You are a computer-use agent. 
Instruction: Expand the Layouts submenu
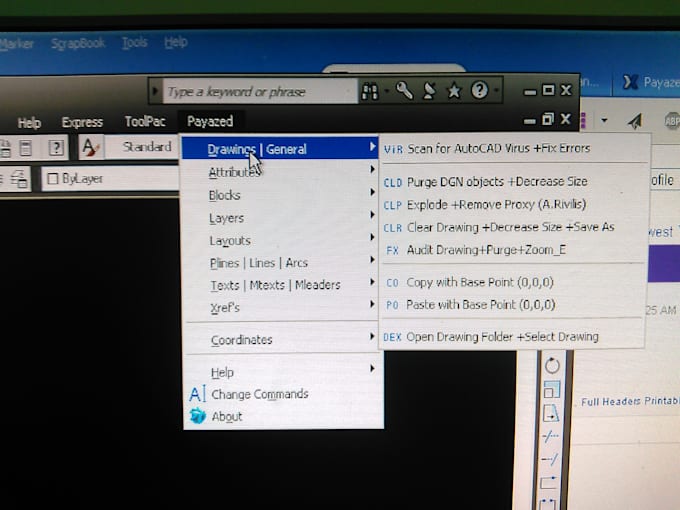coord(280,240)
